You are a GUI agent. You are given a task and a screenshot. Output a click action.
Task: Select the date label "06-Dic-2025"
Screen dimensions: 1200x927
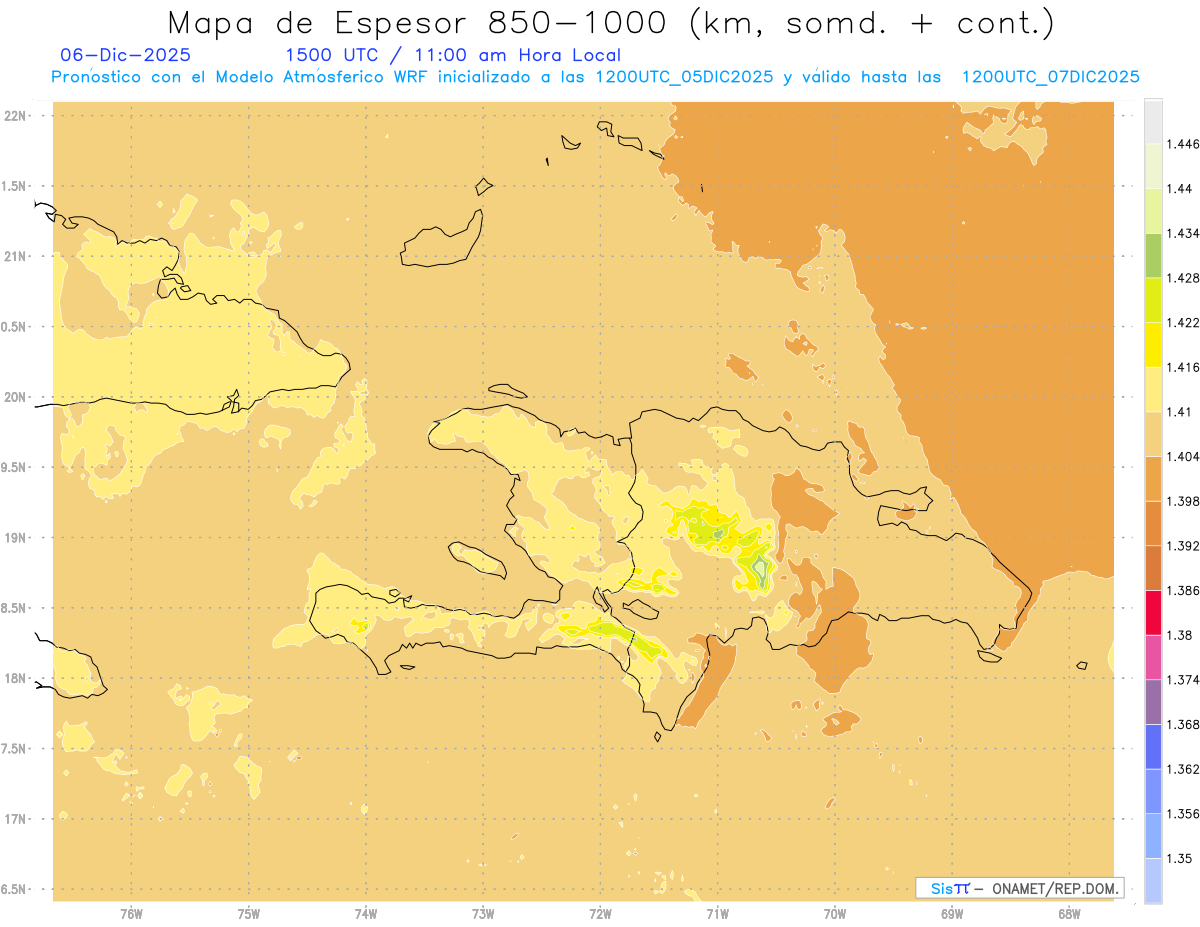point(126,55)
